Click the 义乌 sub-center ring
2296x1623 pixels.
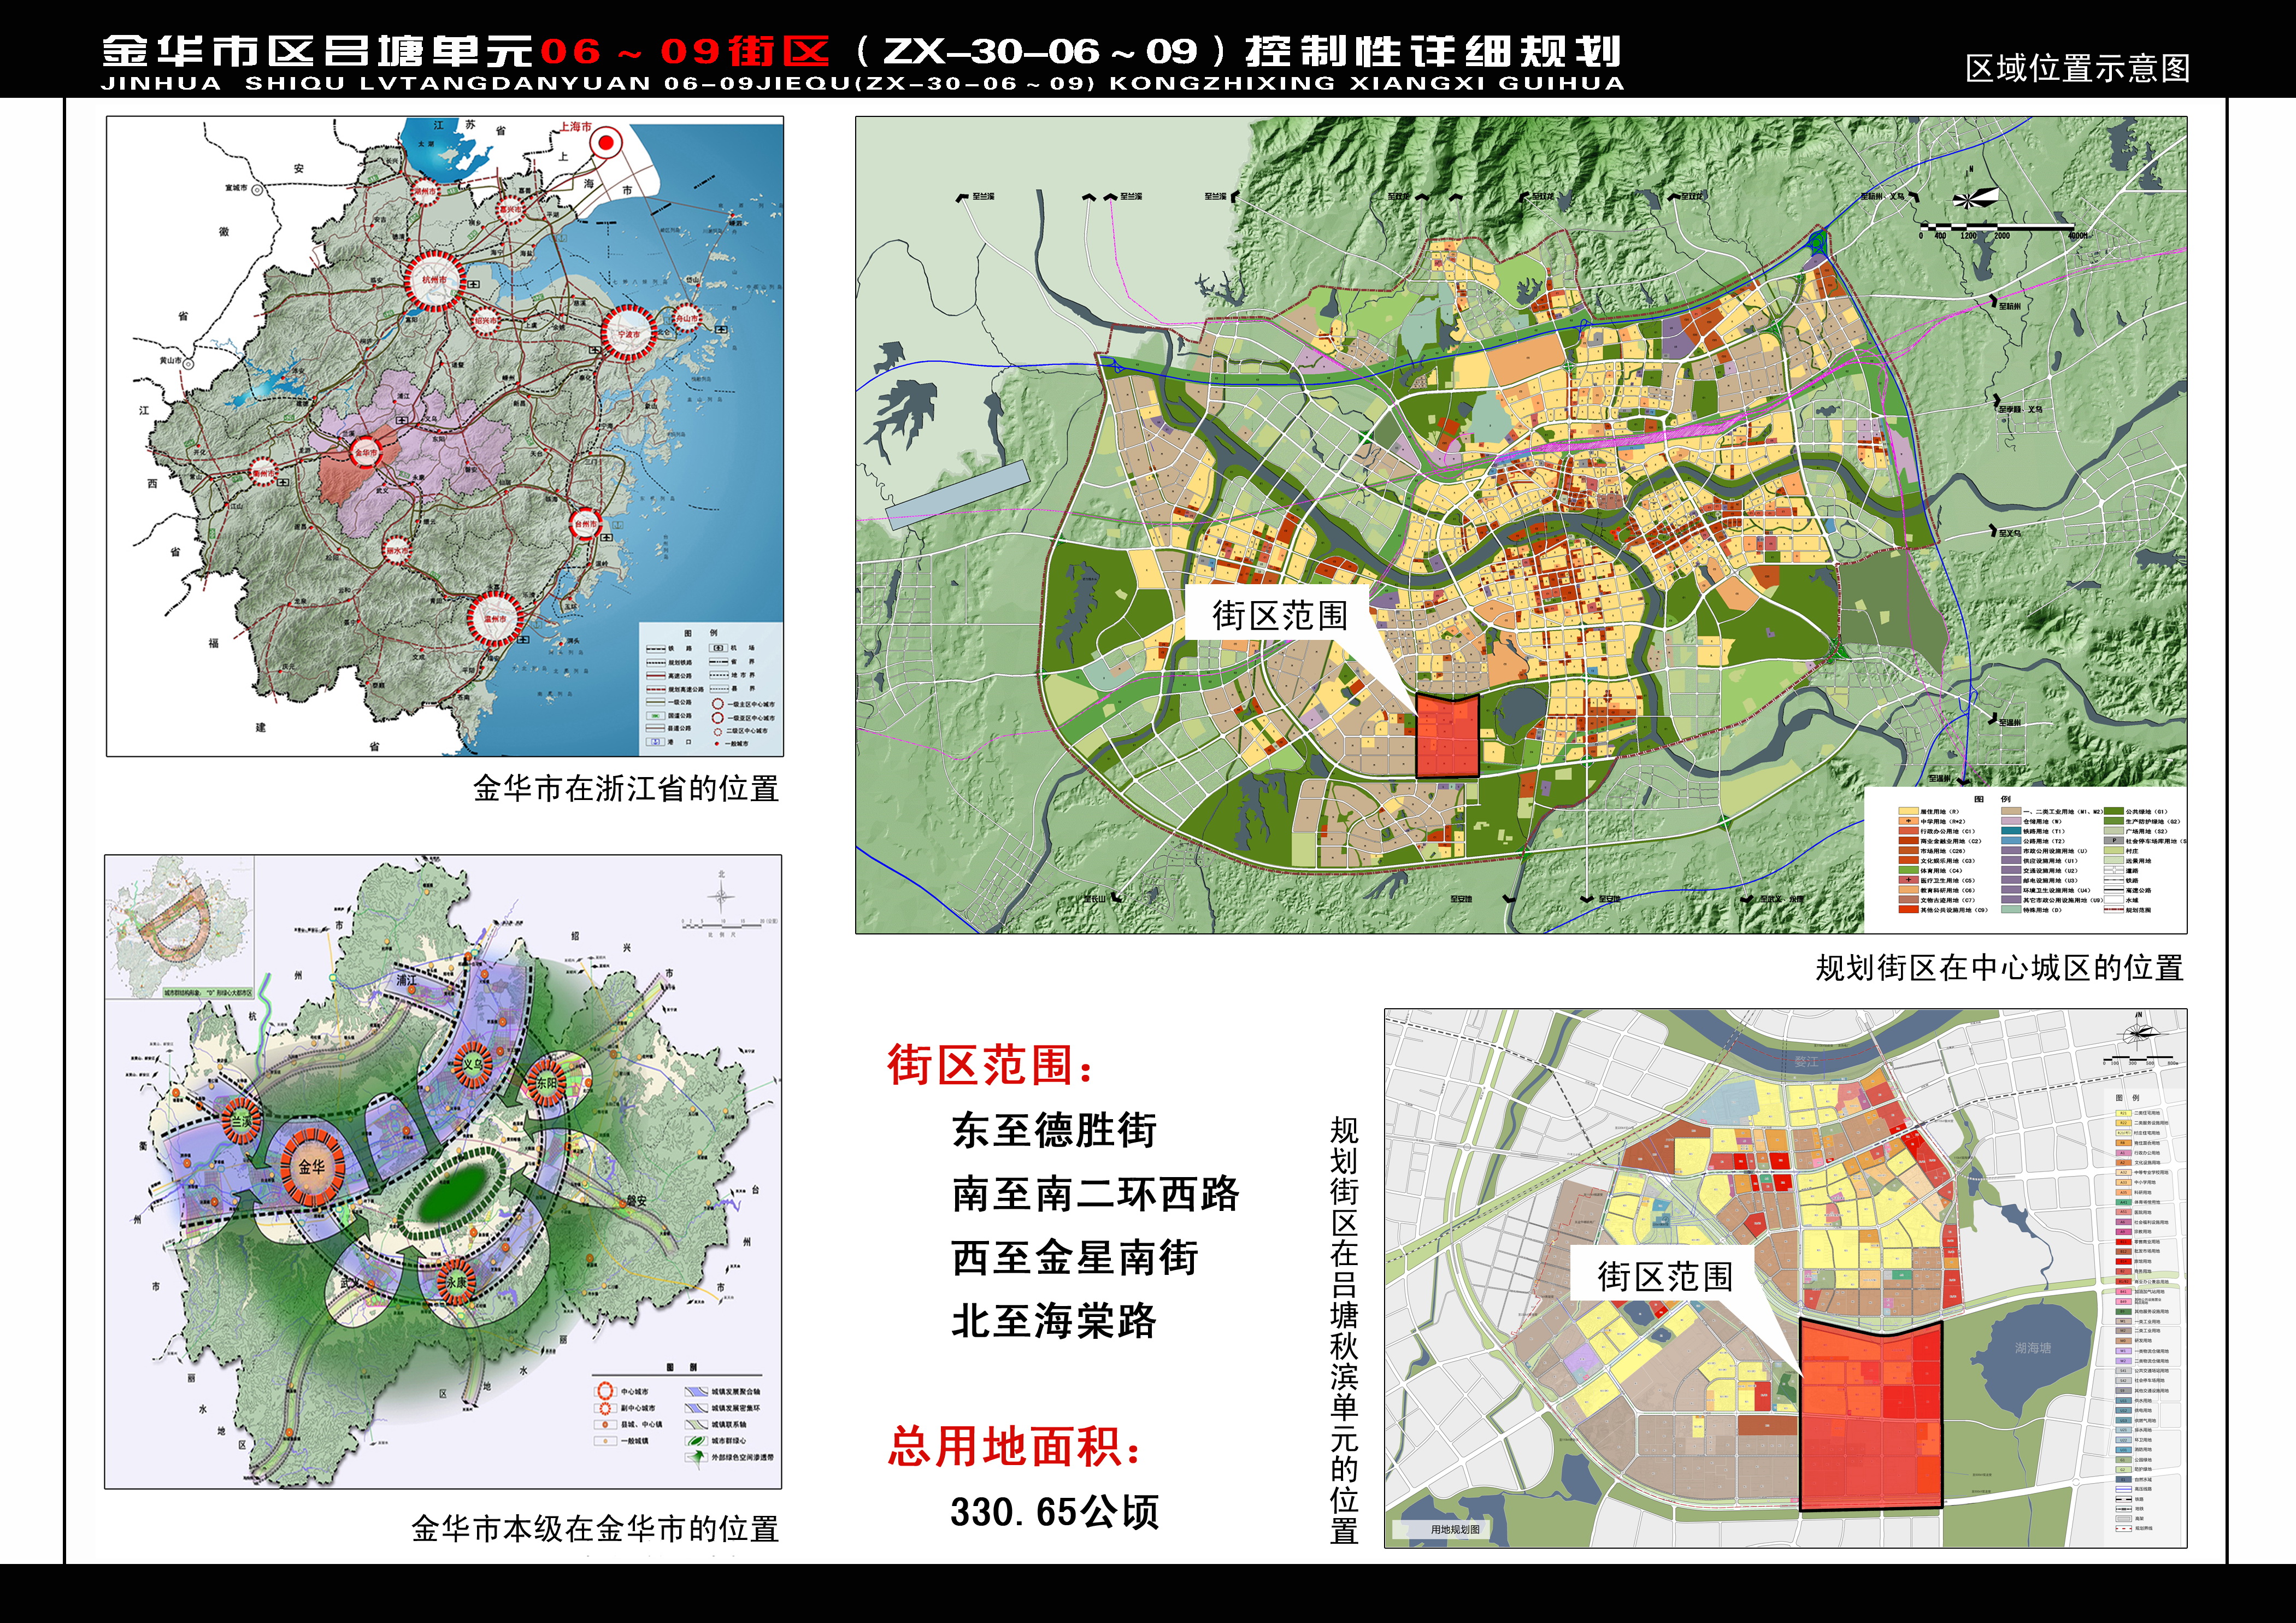pos(472,1064)
